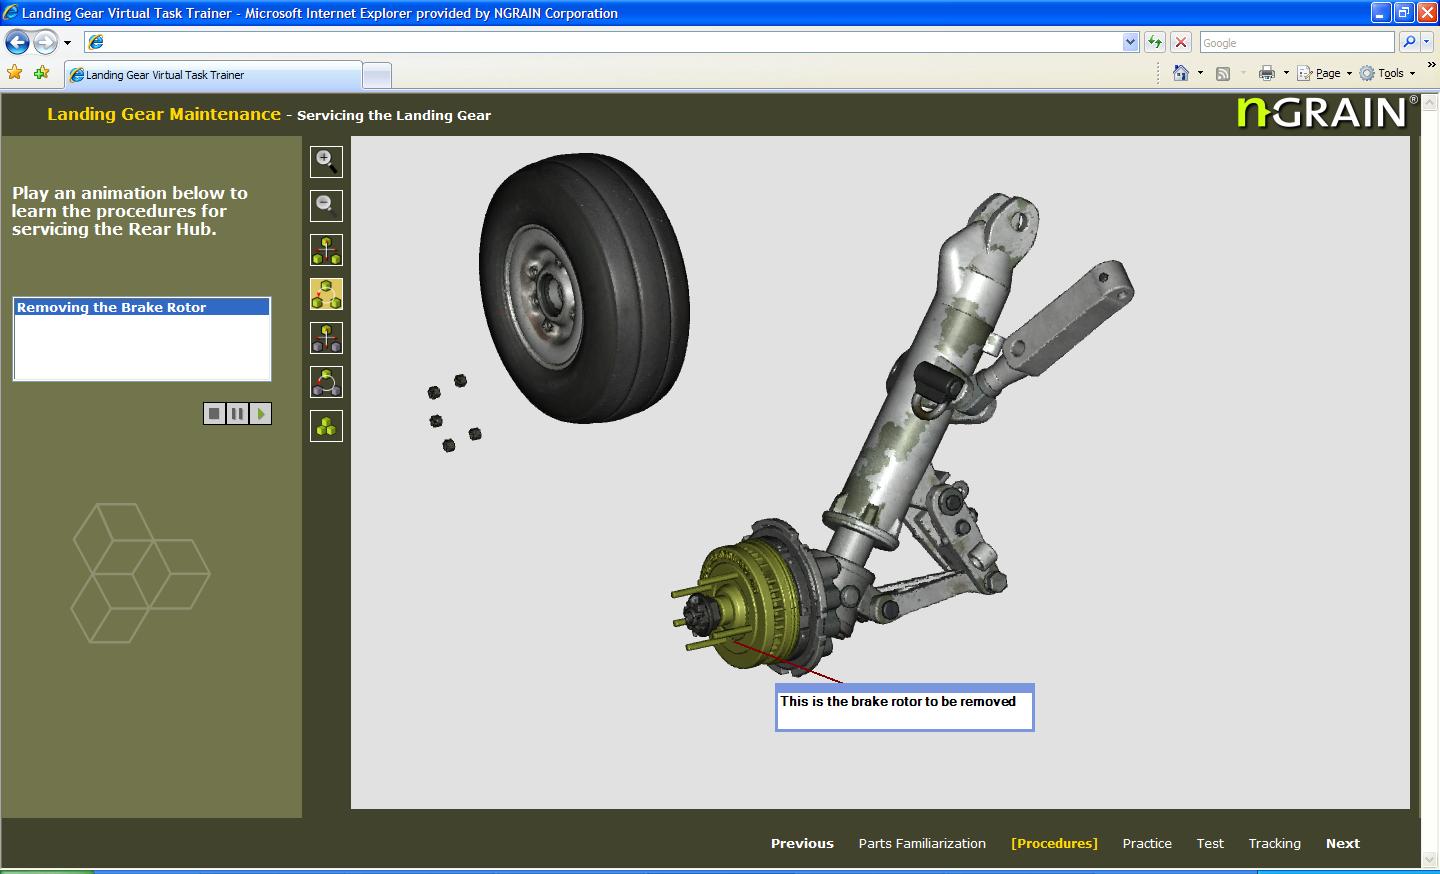Click the nGRAIN logo
Viewport: 1440px width, 874px height.
coord(1326,112)
